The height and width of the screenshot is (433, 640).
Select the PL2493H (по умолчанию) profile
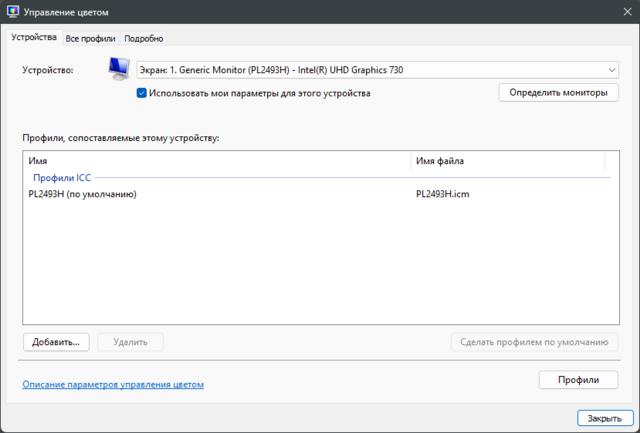coord(83,194)
